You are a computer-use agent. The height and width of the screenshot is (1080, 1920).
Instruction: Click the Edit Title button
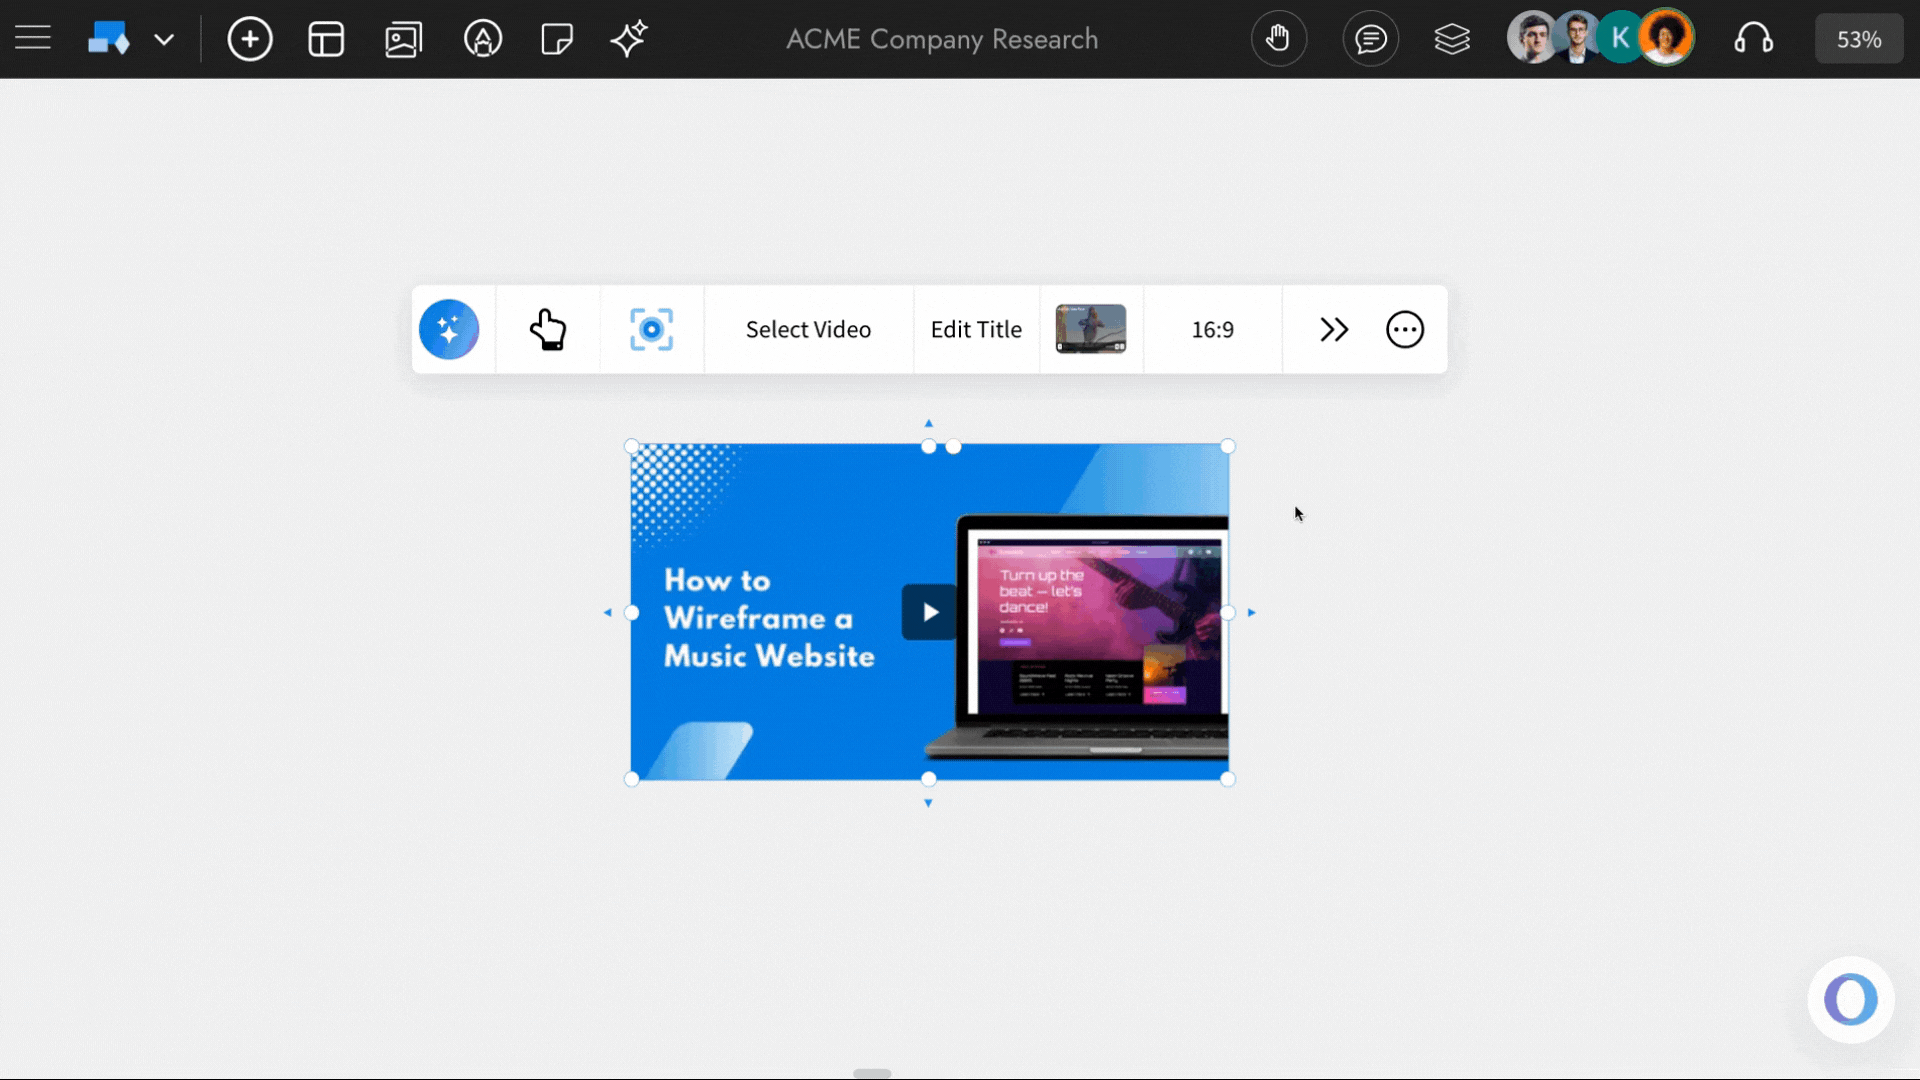pos(975,329)
